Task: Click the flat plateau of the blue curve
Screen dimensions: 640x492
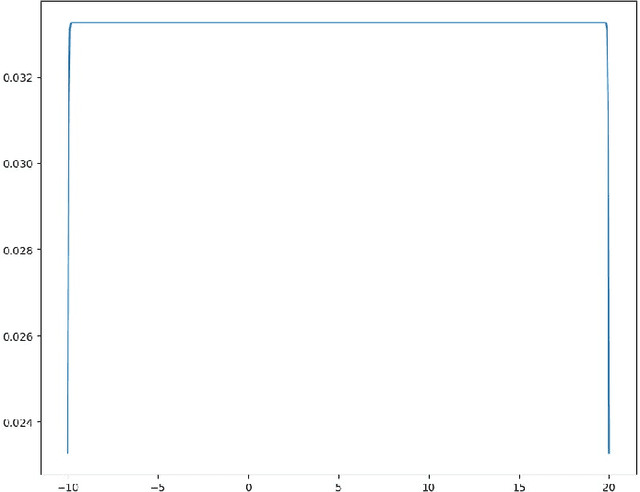Action: click(x=338, y=22)
